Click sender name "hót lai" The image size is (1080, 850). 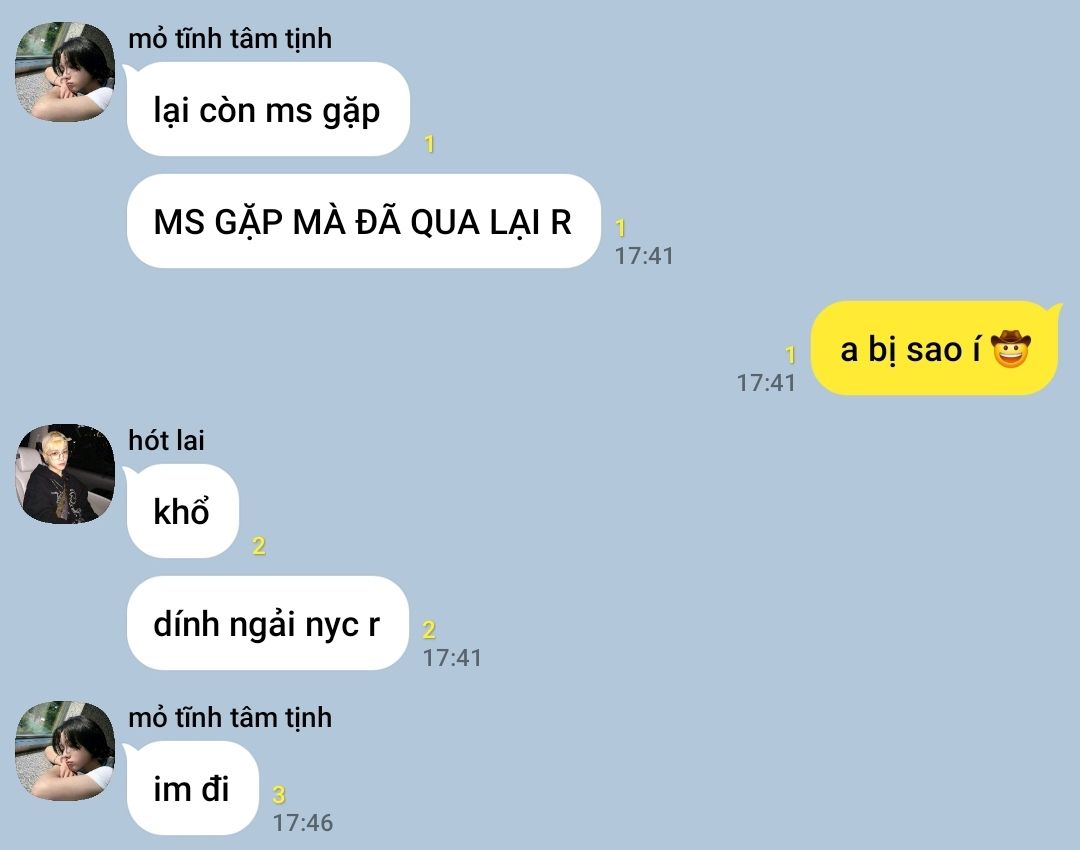point(166,440)
